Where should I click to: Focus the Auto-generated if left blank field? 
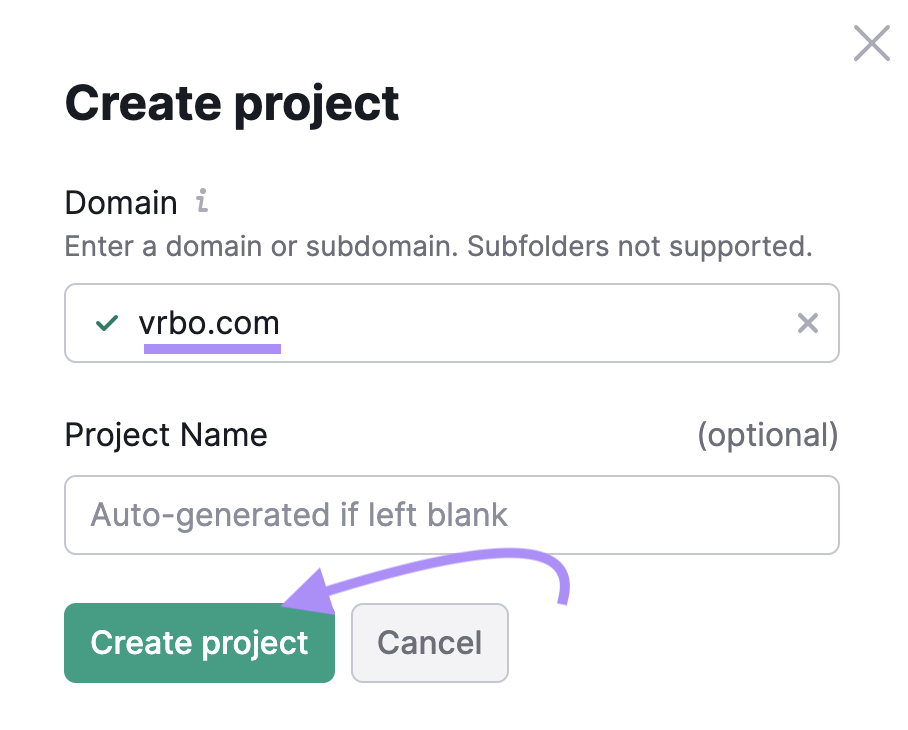tap(450, 514)
